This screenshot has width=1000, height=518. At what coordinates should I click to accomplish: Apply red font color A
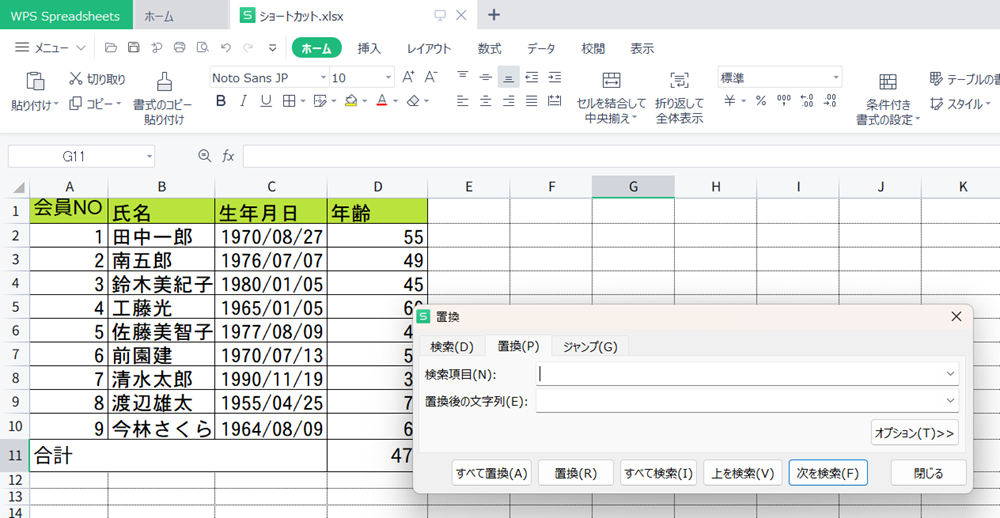382,101
